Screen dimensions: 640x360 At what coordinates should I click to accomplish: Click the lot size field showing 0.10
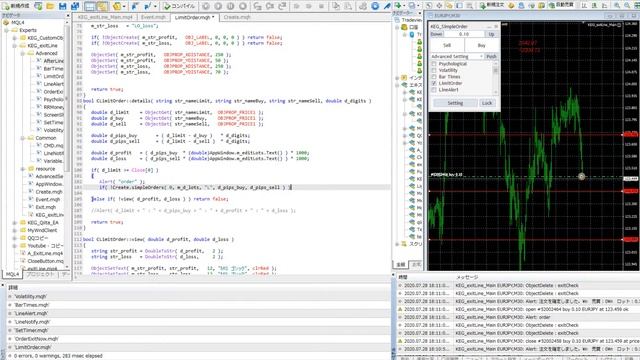[464, 34]
